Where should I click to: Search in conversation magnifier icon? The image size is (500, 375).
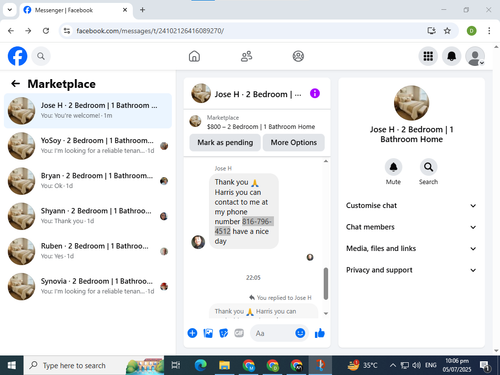[428, 167]
